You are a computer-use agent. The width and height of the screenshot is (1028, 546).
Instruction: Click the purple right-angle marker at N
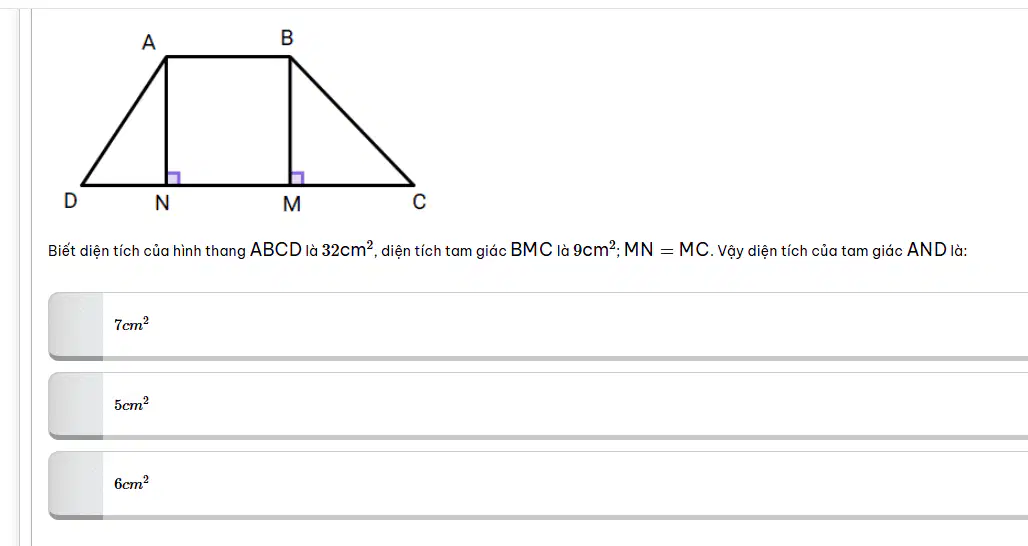(x=174, y=178)
